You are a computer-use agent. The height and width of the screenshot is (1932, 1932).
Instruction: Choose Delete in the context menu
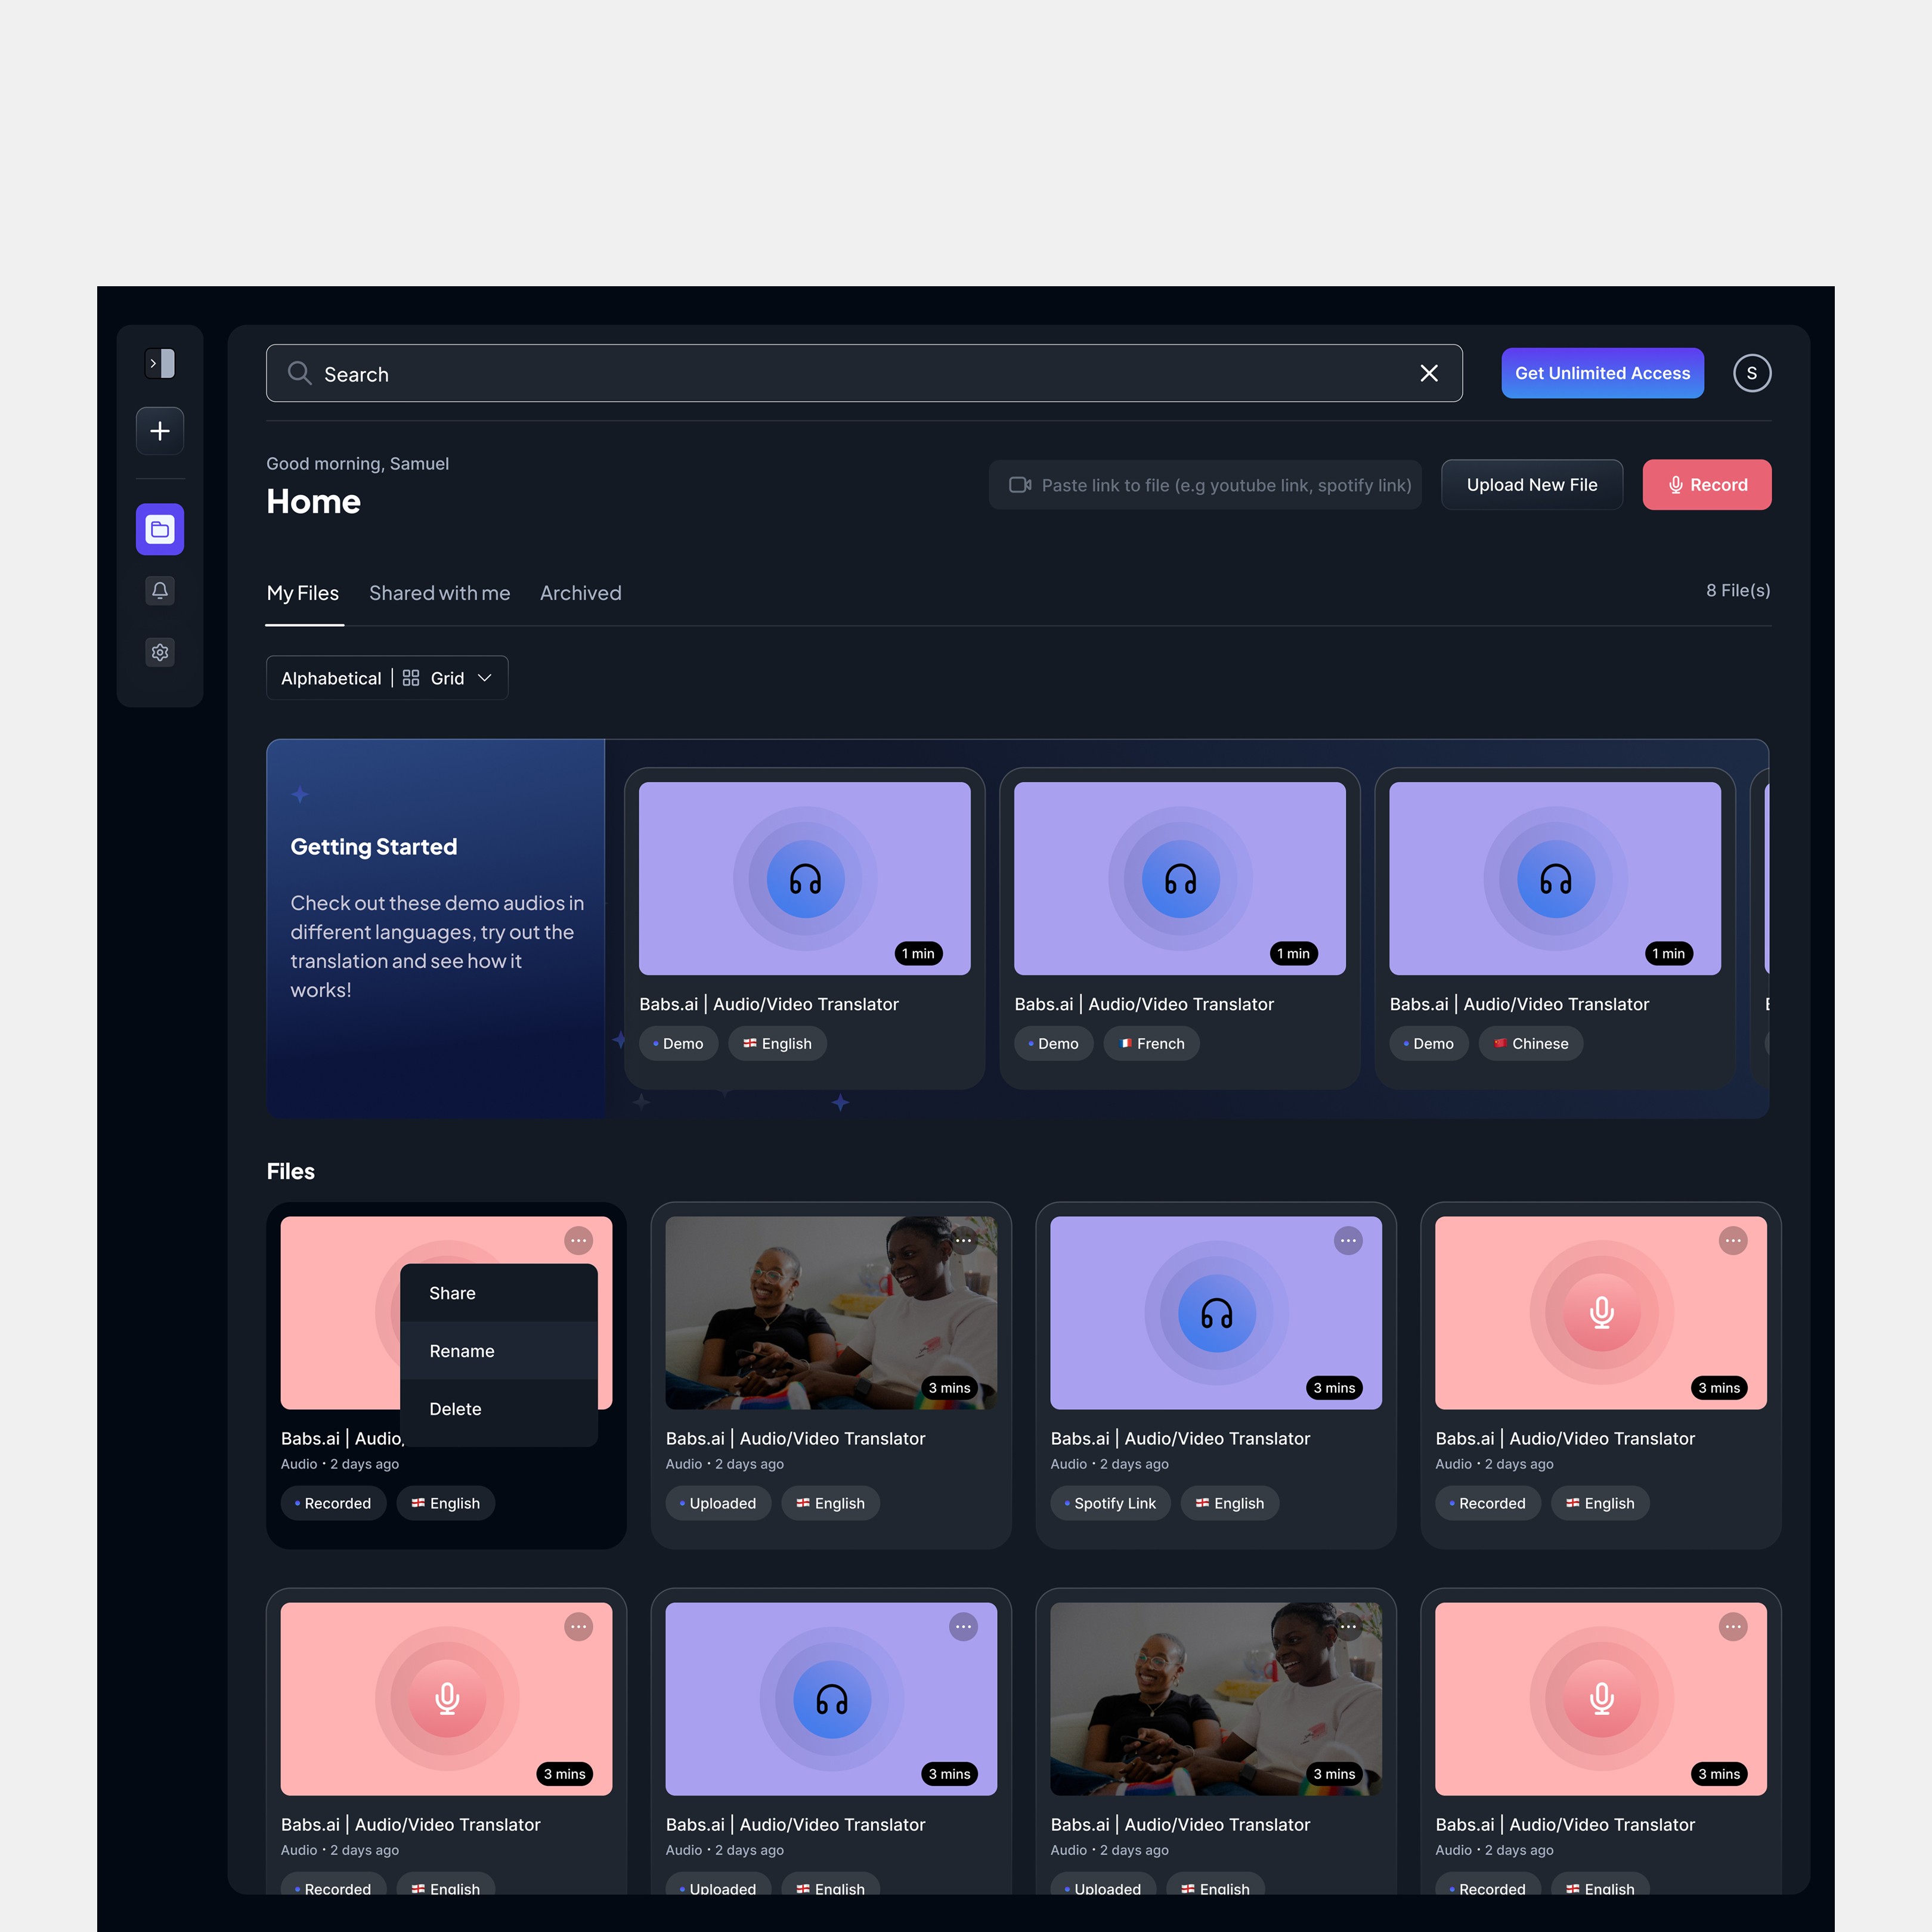[455, 1409]
